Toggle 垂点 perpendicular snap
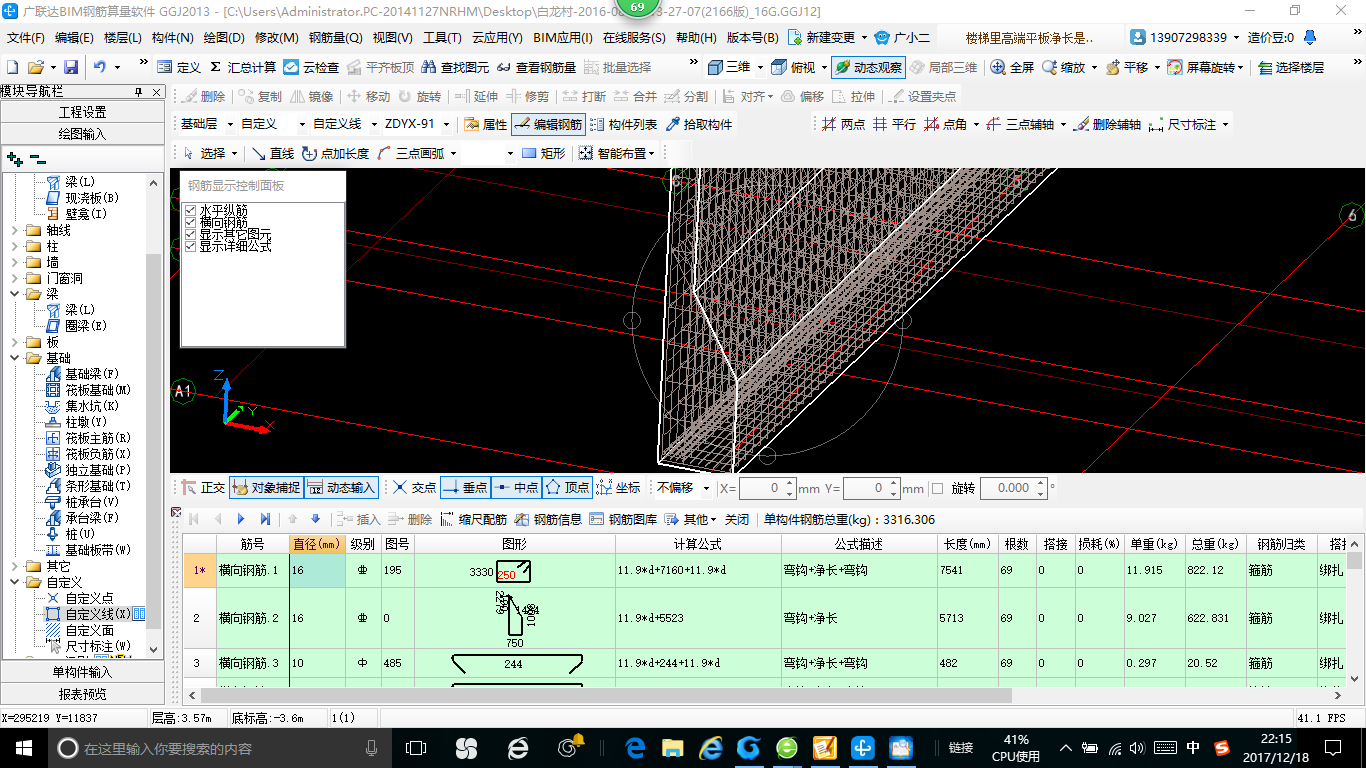Viewport: 1366px width, 768px height. (x=465, y=488)
